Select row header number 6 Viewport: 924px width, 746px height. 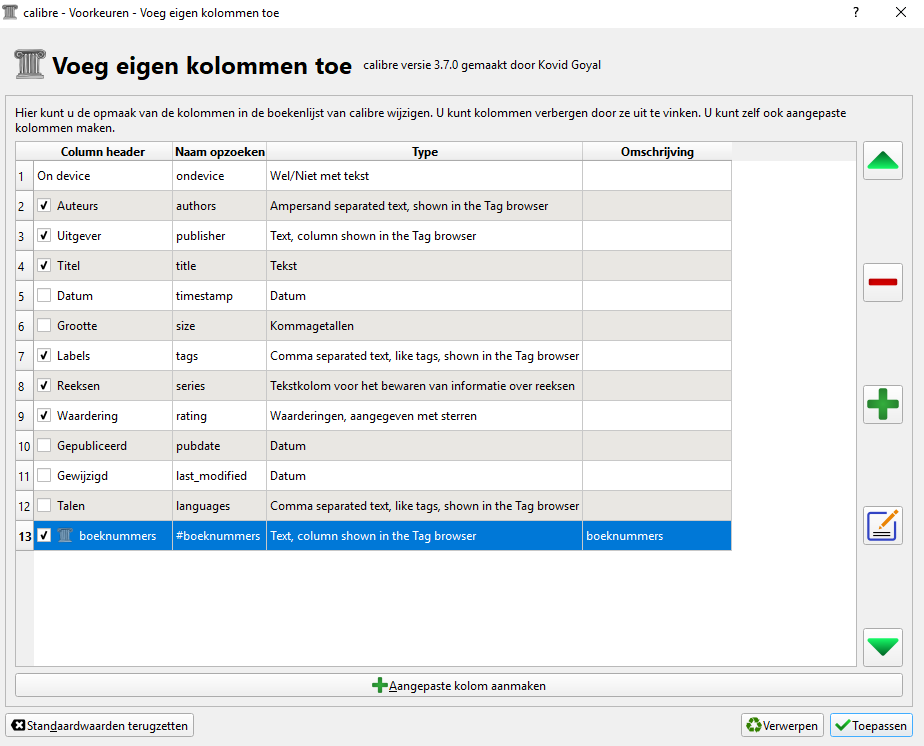point(22,326)
